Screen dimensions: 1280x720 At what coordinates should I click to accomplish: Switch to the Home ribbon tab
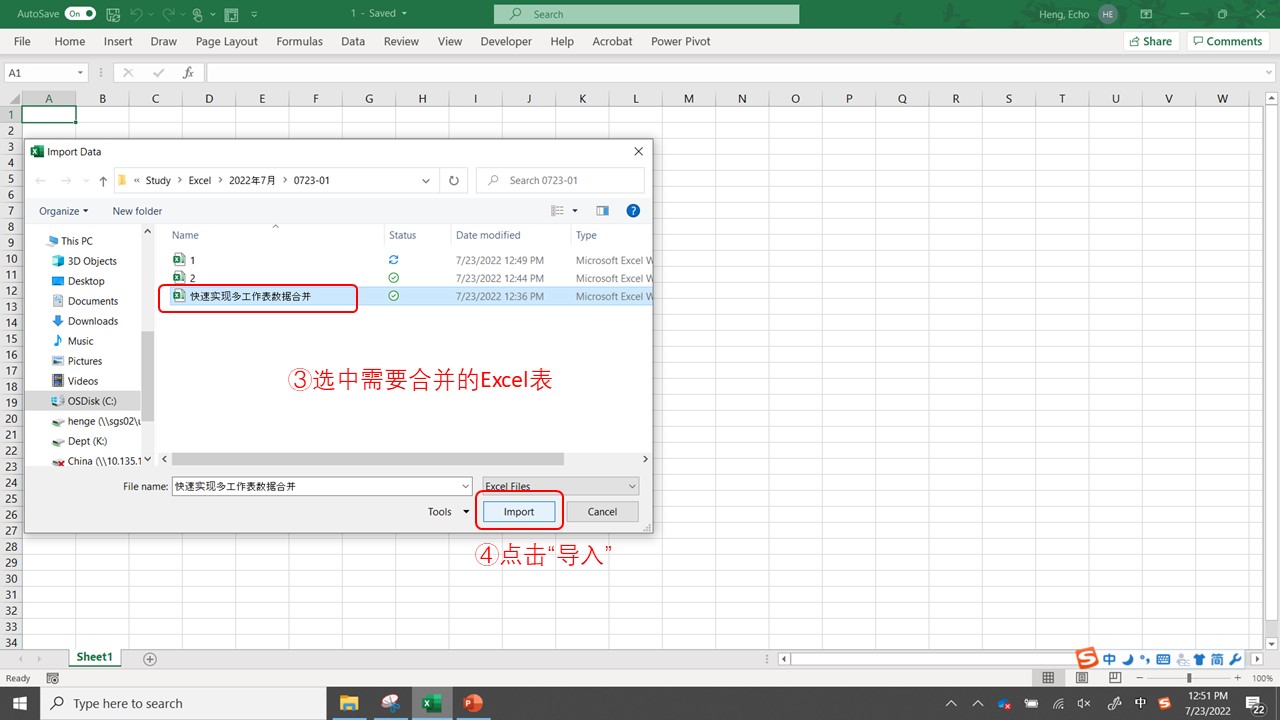click(x=70, y=42)
